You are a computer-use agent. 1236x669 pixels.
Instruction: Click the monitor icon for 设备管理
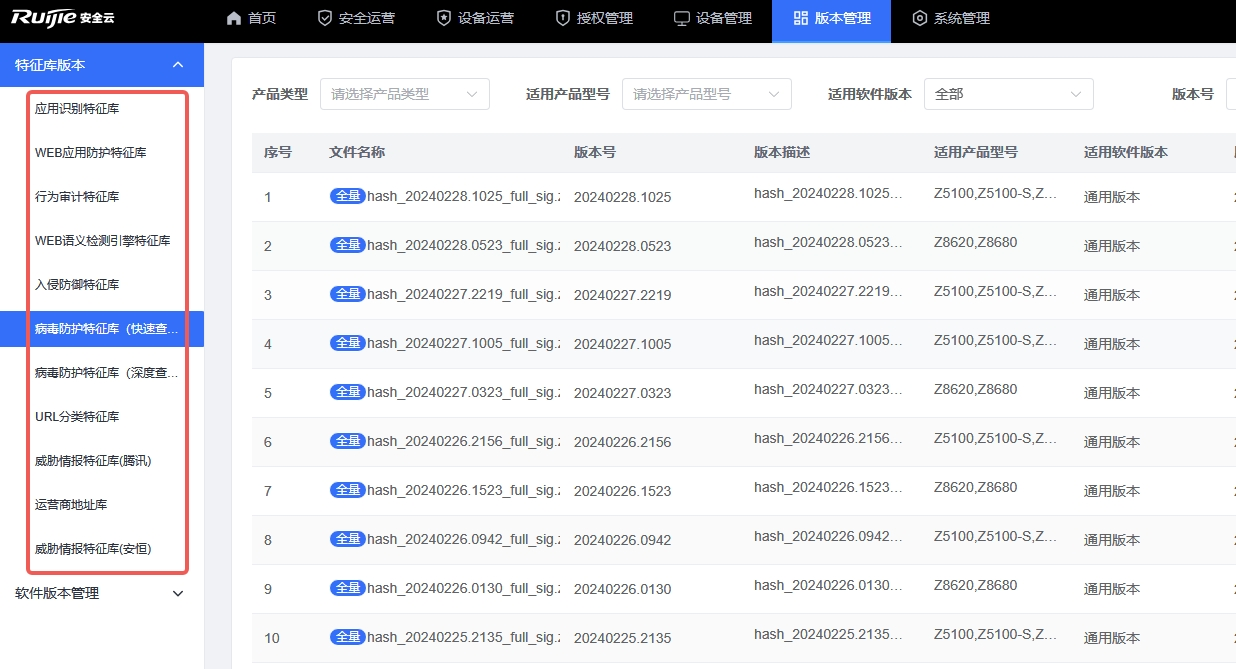(682, 18)
